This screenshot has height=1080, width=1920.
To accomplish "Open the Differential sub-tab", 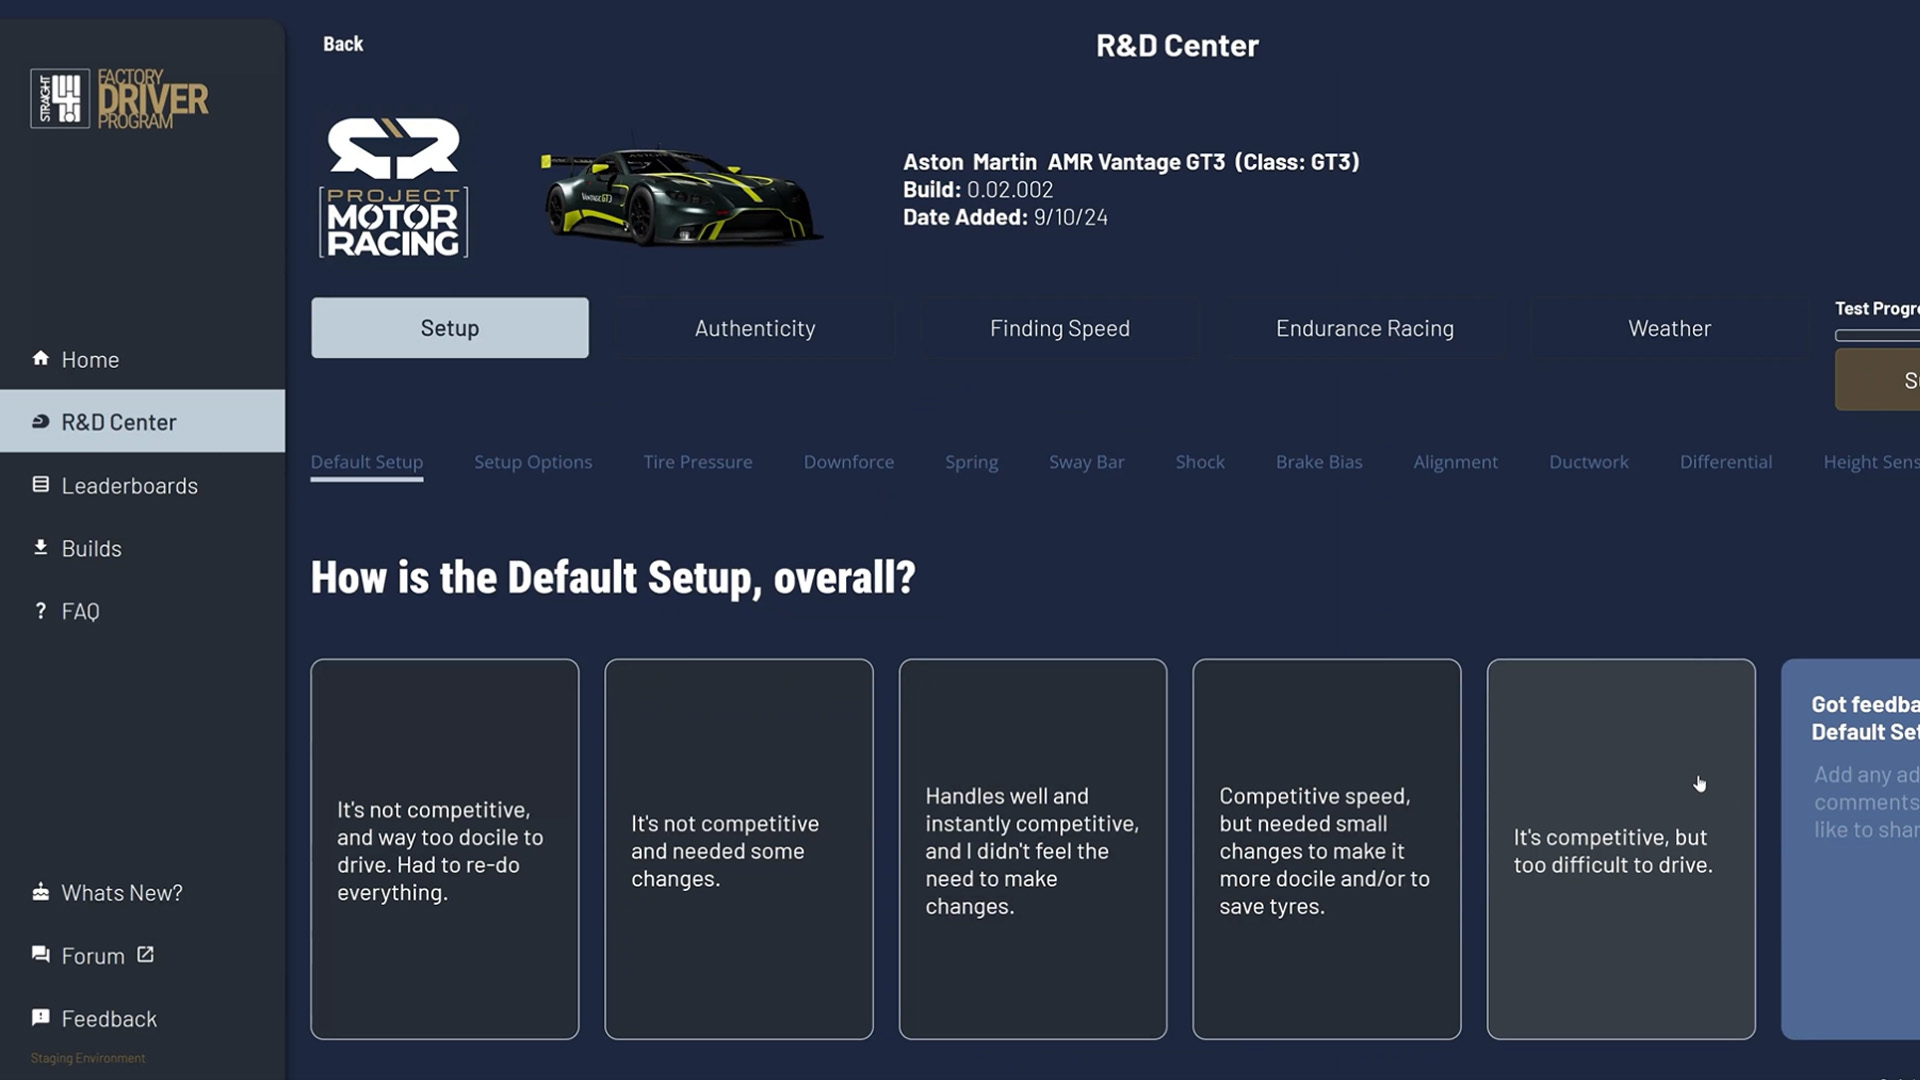I will pos(1726,462).
